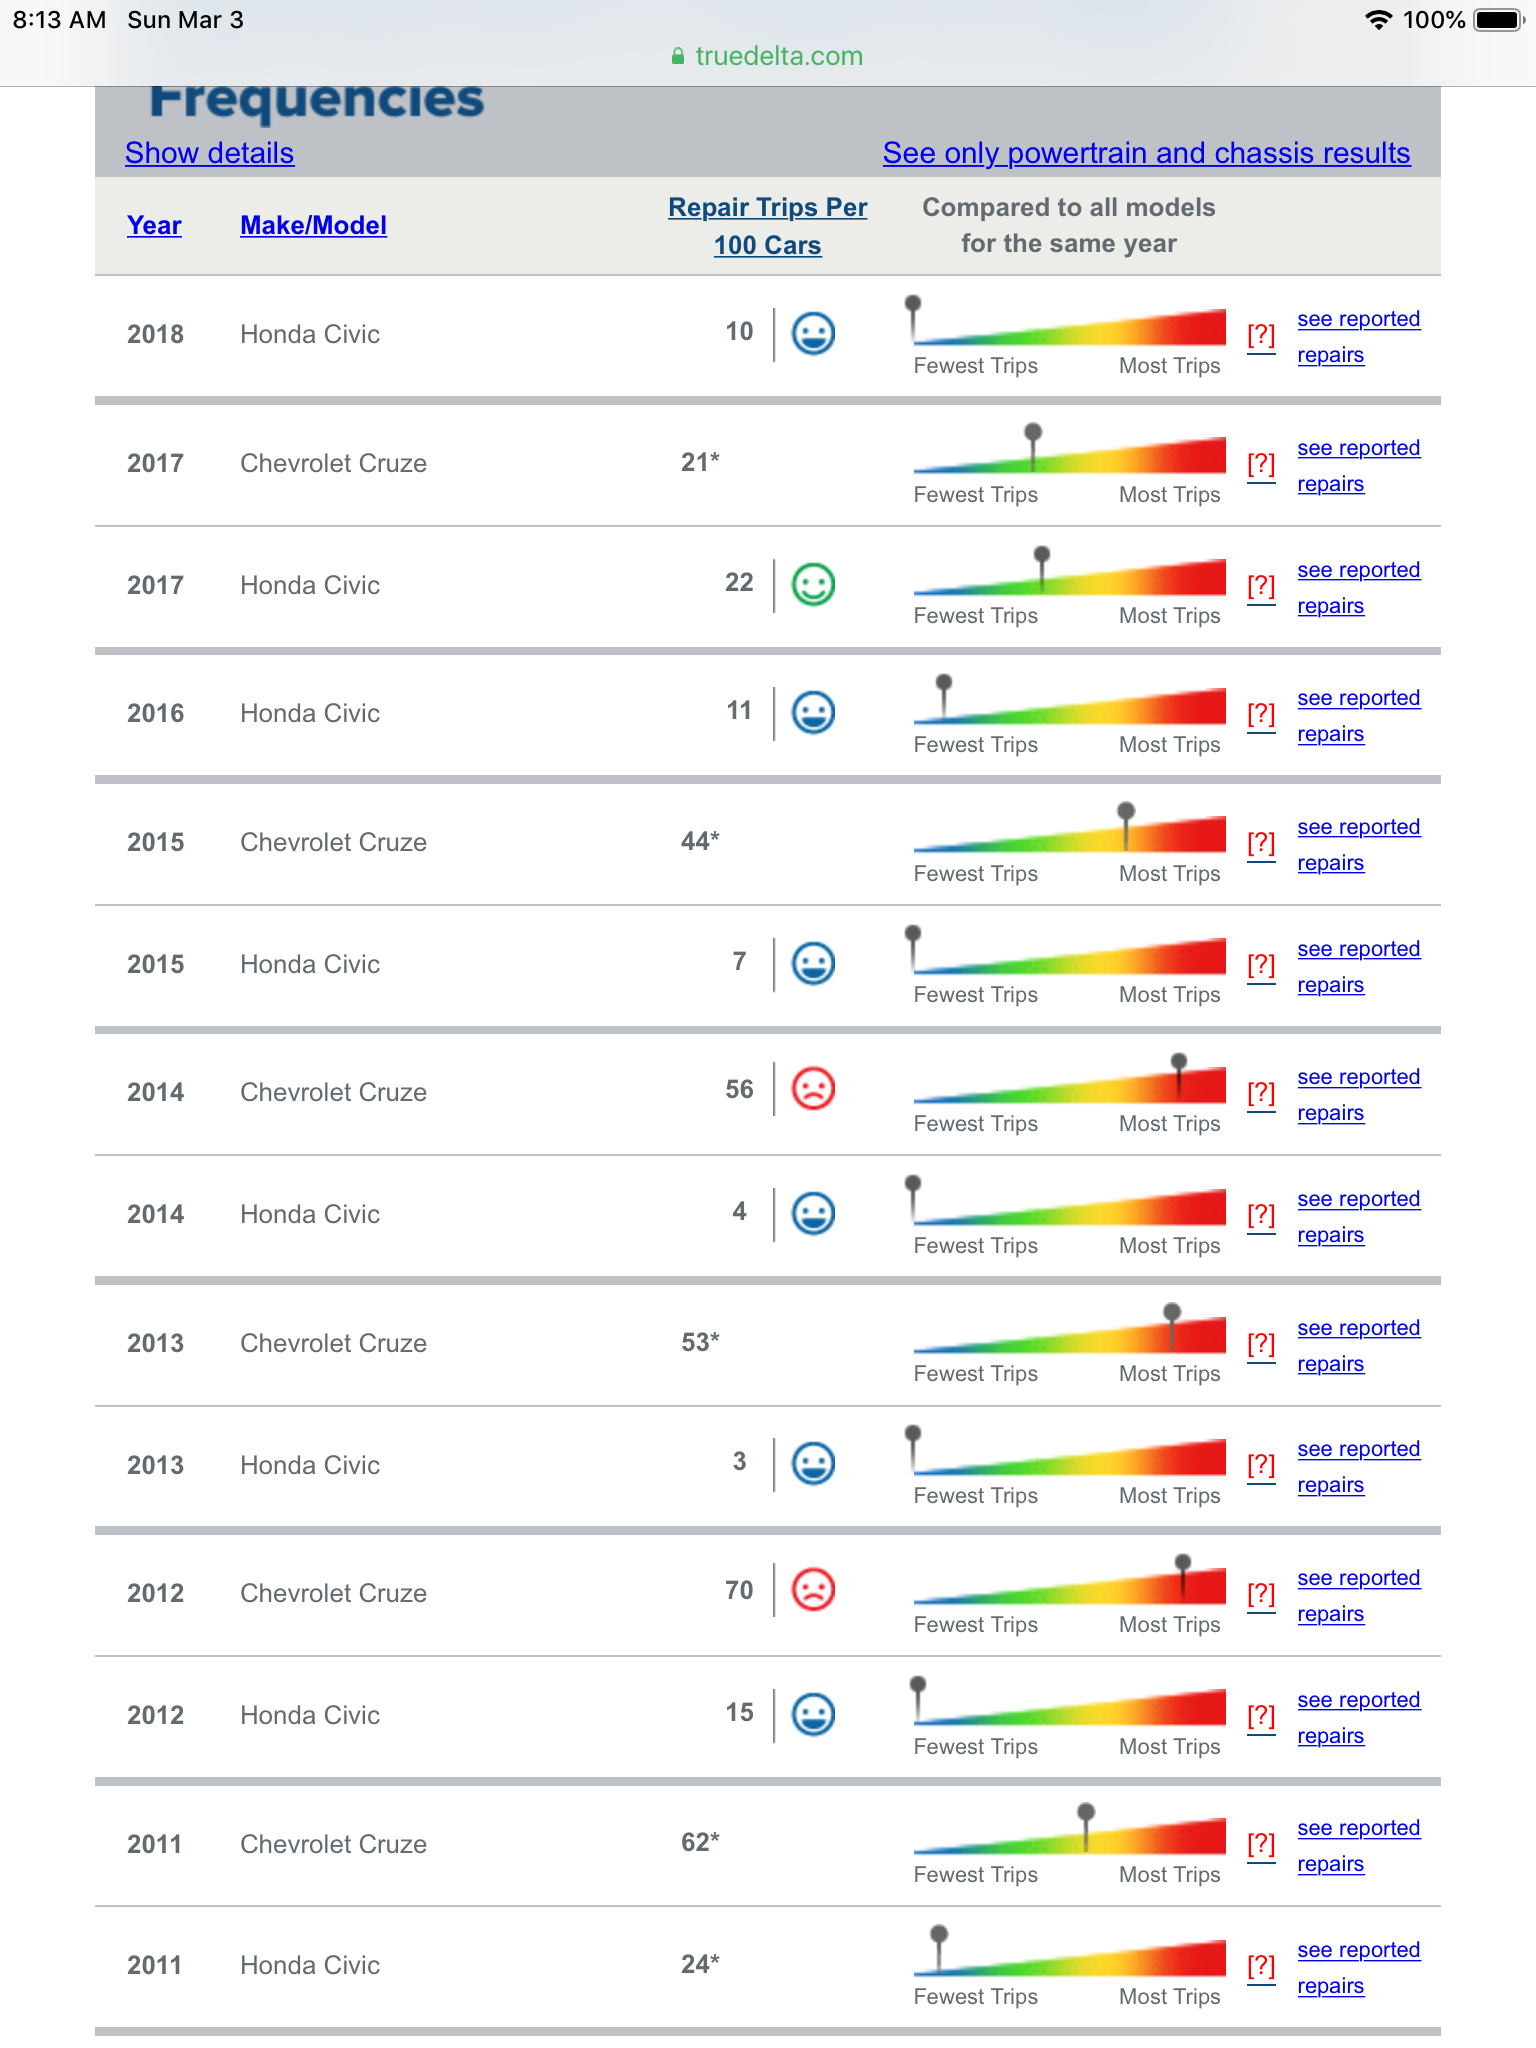See reported repairs for 2011 Chevrolet Cruze
The image size is (1536, 2048).
(x=1358, y=1846)
